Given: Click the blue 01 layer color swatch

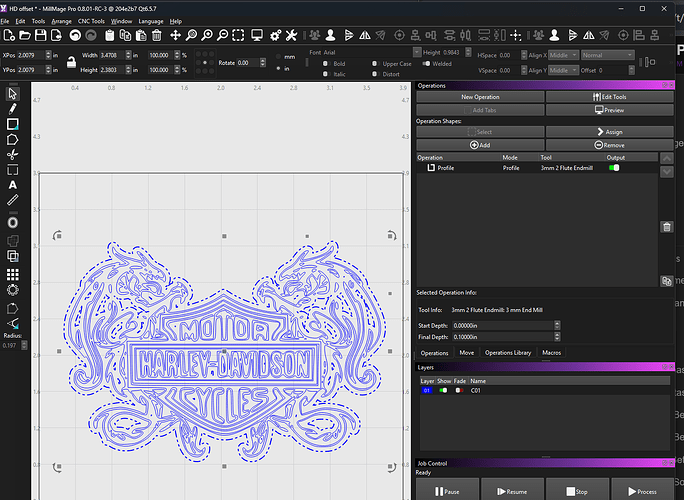Looking at the screenshot, I should tap(426, 390).
